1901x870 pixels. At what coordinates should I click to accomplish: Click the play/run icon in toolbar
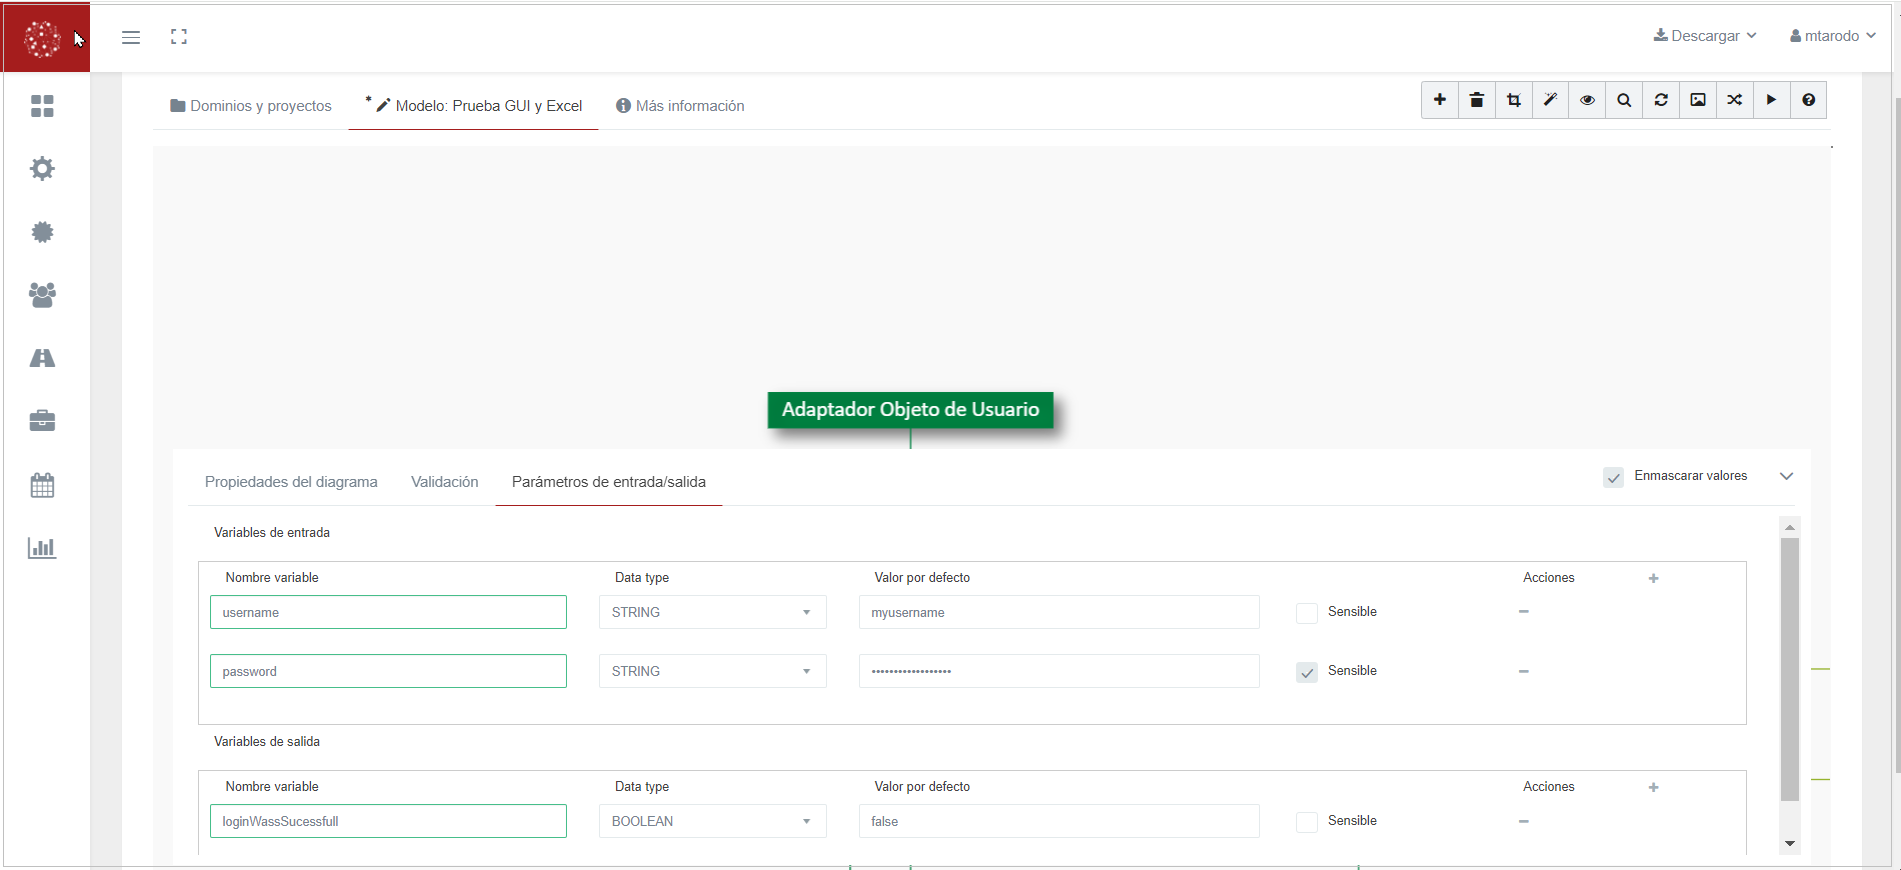pyautogui.click(x=1771, y=100)
